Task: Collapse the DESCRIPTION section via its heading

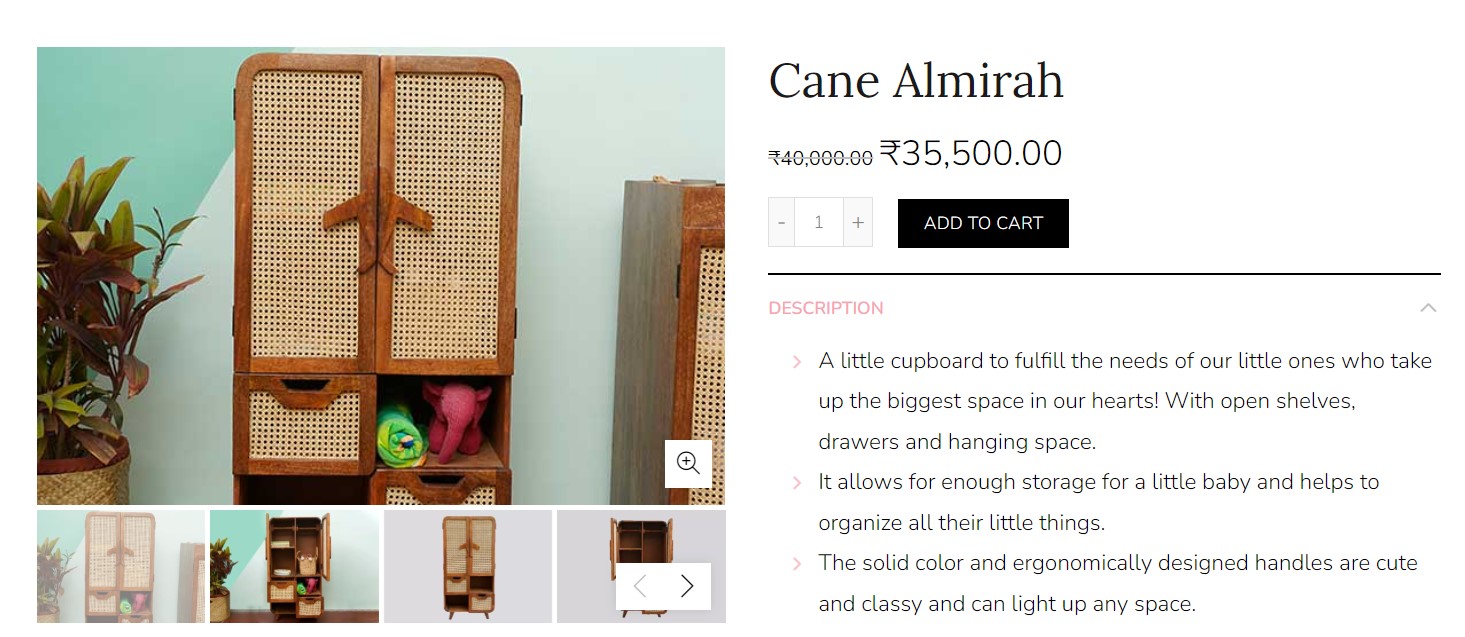Action: click(826, 308)
